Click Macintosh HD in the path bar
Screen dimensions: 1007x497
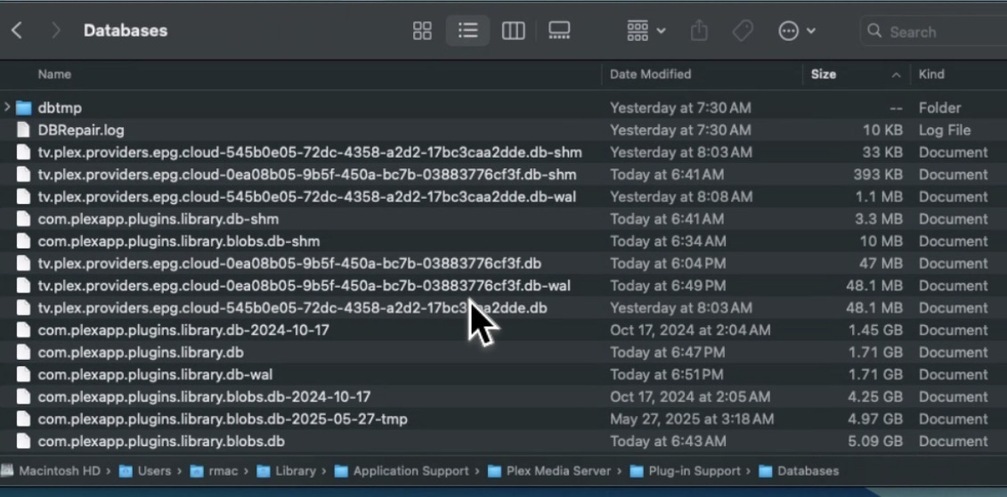click(x=51, y=471)
